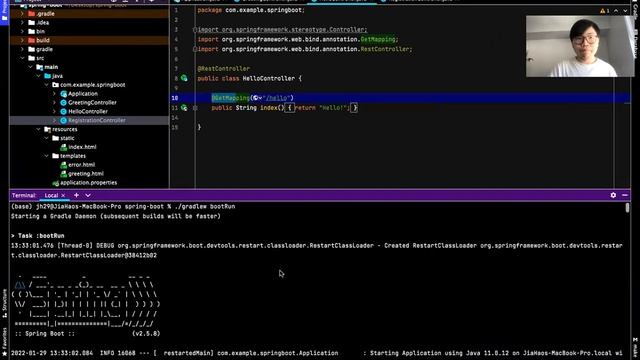The image size is (640, 360).
Task: Open terminal settings gear
Action: (x=613, y=195)
